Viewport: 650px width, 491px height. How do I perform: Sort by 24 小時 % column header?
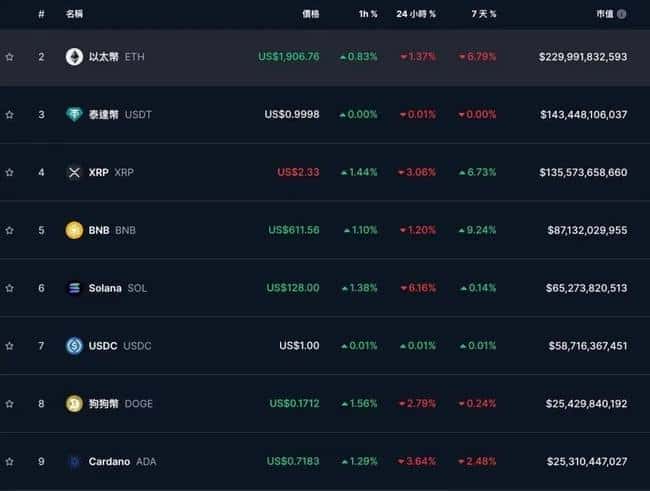coord(416,15)
